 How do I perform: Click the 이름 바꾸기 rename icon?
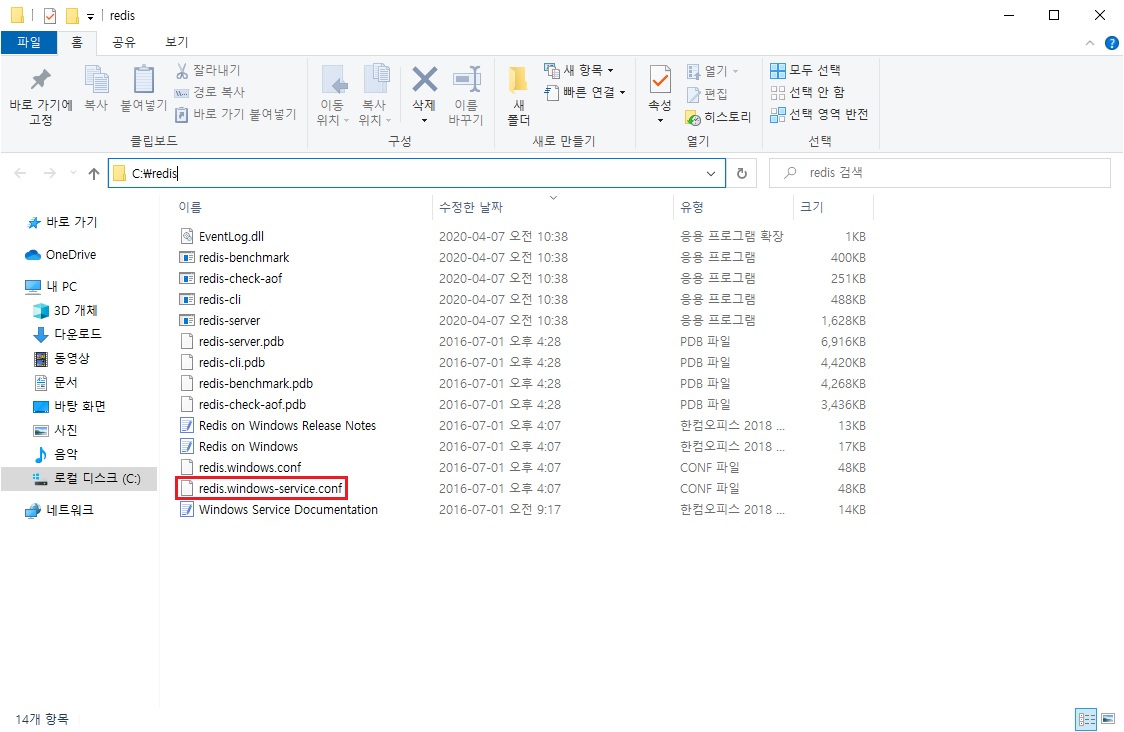(467, 79)
